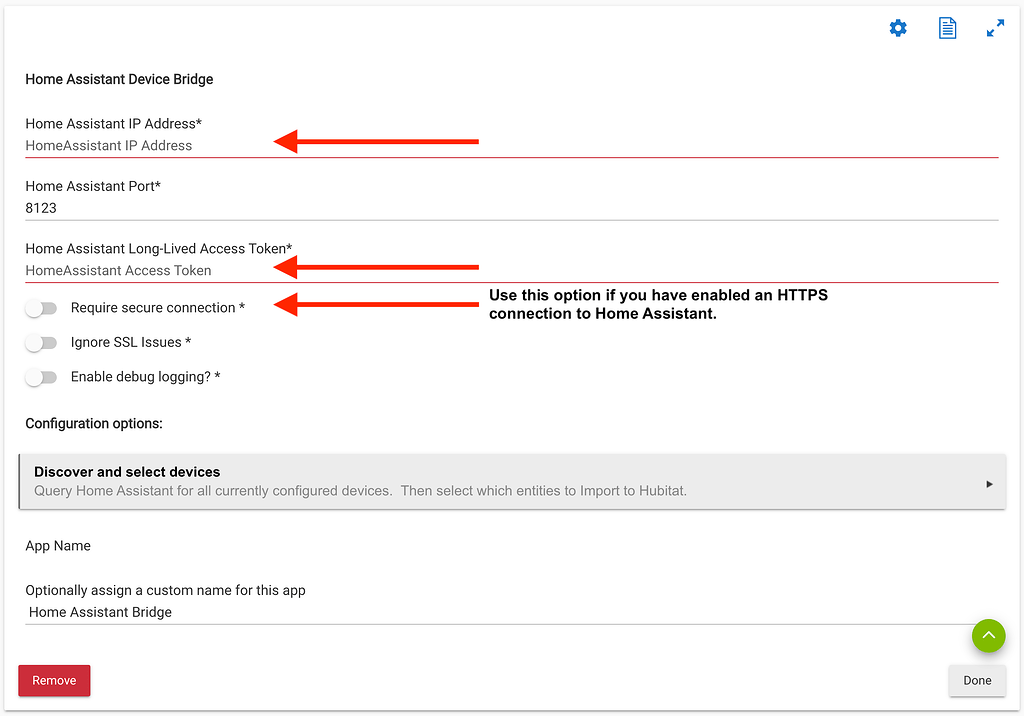Image resolution: width=1024 pixels, height=716 pixels.
Task: Focus the Home Assistant IP Address field
Action: point(511,146)
